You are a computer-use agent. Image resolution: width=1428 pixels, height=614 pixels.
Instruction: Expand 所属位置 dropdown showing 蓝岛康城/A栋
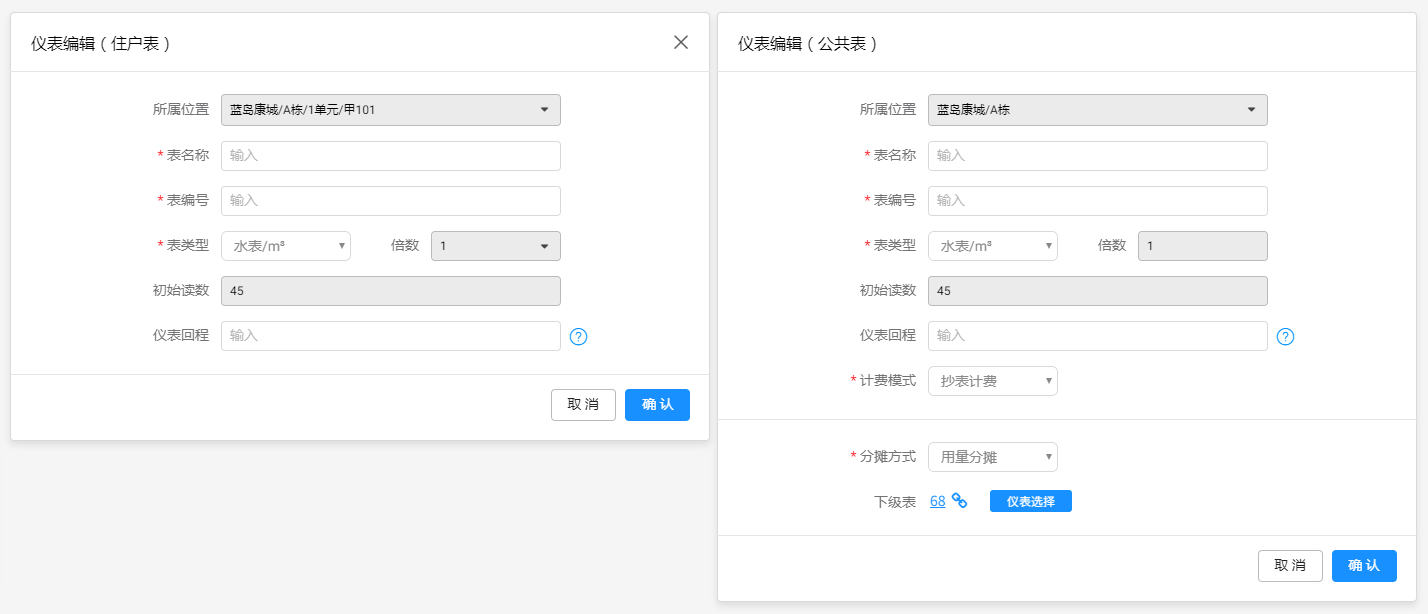[1097, 110]
